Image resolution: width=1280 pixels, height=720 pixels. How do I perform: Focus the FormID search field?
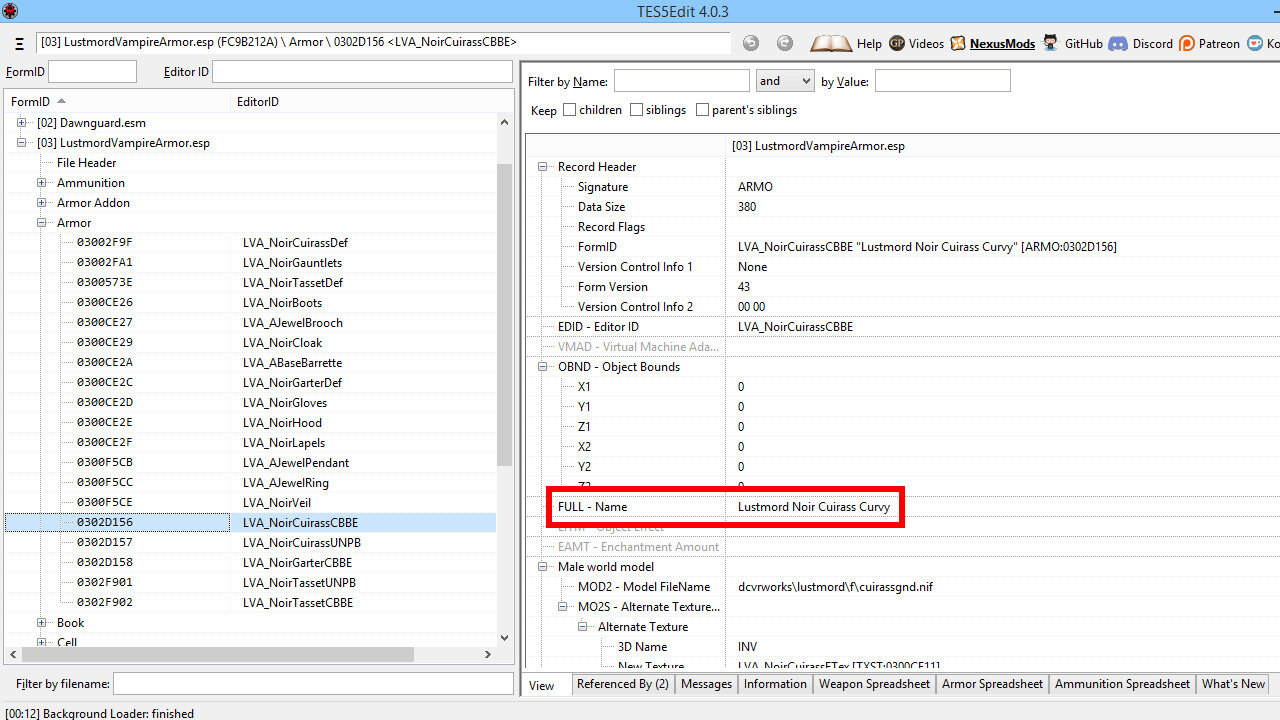point(92,72)
